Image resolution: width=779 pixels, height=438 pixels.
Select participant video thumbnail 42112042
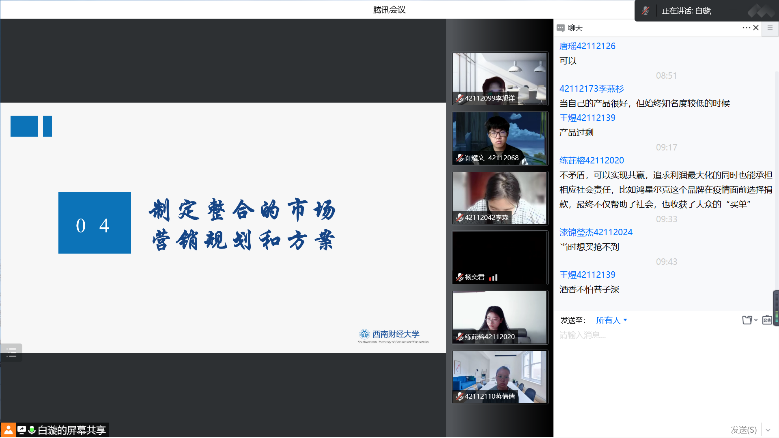pos(500,197)
